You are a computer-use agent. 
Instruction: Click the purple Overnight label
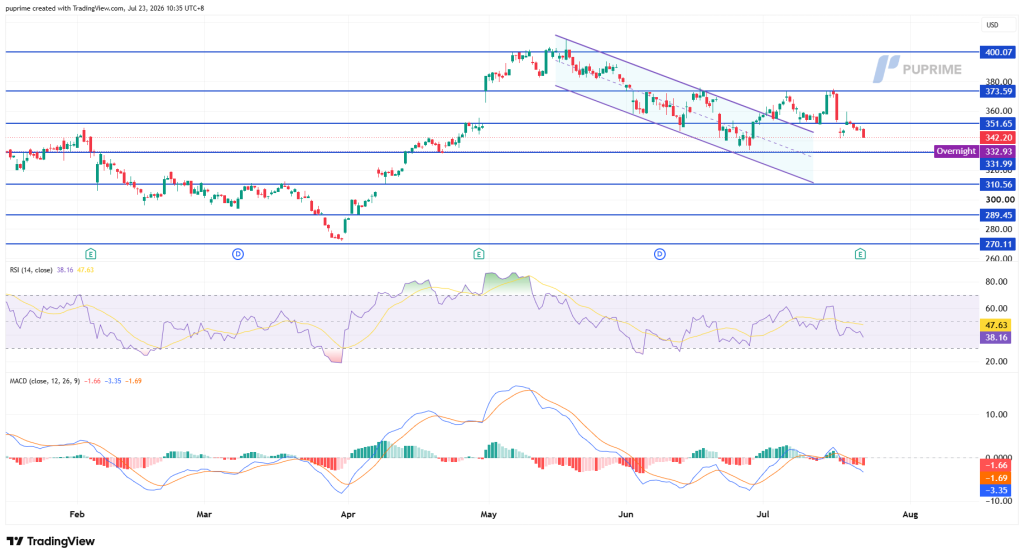click(955, 151)
